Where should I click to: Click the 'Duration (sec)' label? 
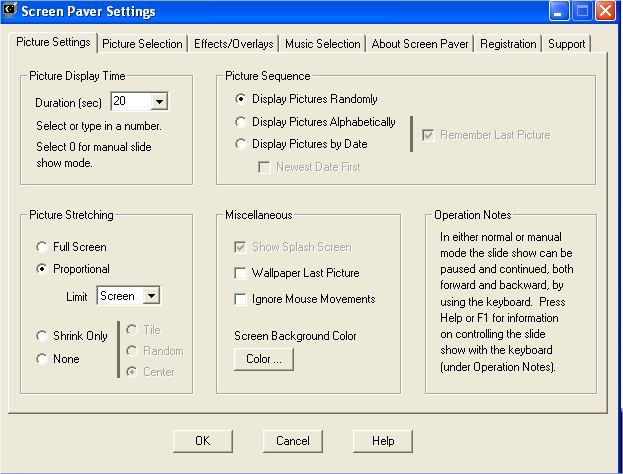pos(68,103)
